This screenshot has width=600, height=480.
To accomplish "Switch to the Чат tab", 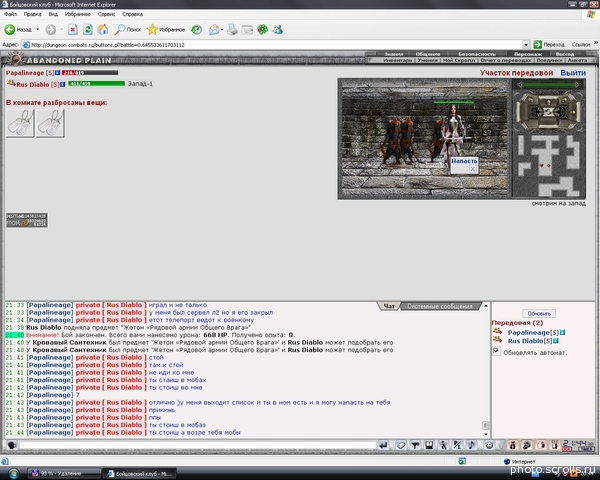I will pyautogui.click(x=389, y=306).
